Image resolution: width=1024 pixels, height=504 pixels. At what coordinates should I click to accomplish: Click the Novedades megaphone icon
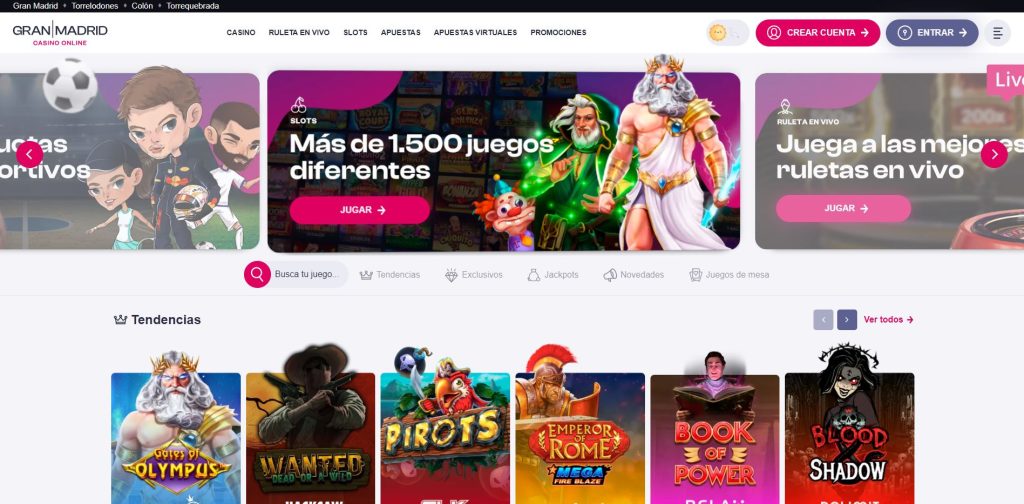[610, 275]
